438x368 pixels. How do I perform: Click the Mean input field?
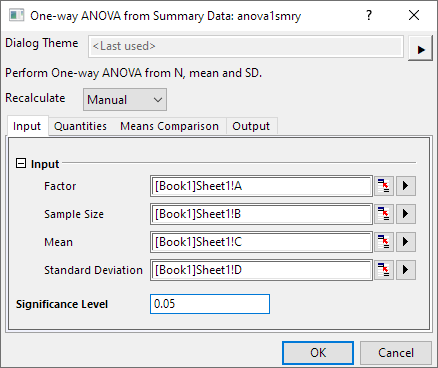(261, 242)
